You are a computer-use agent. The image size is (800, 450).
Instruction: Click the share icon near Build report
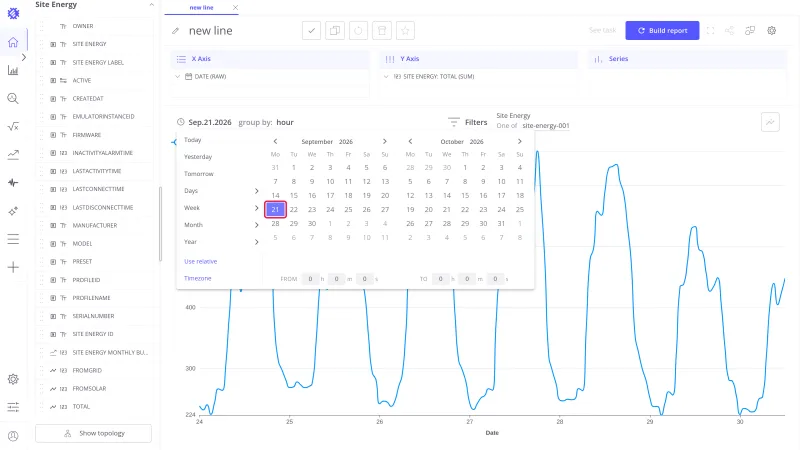point(730,31)
